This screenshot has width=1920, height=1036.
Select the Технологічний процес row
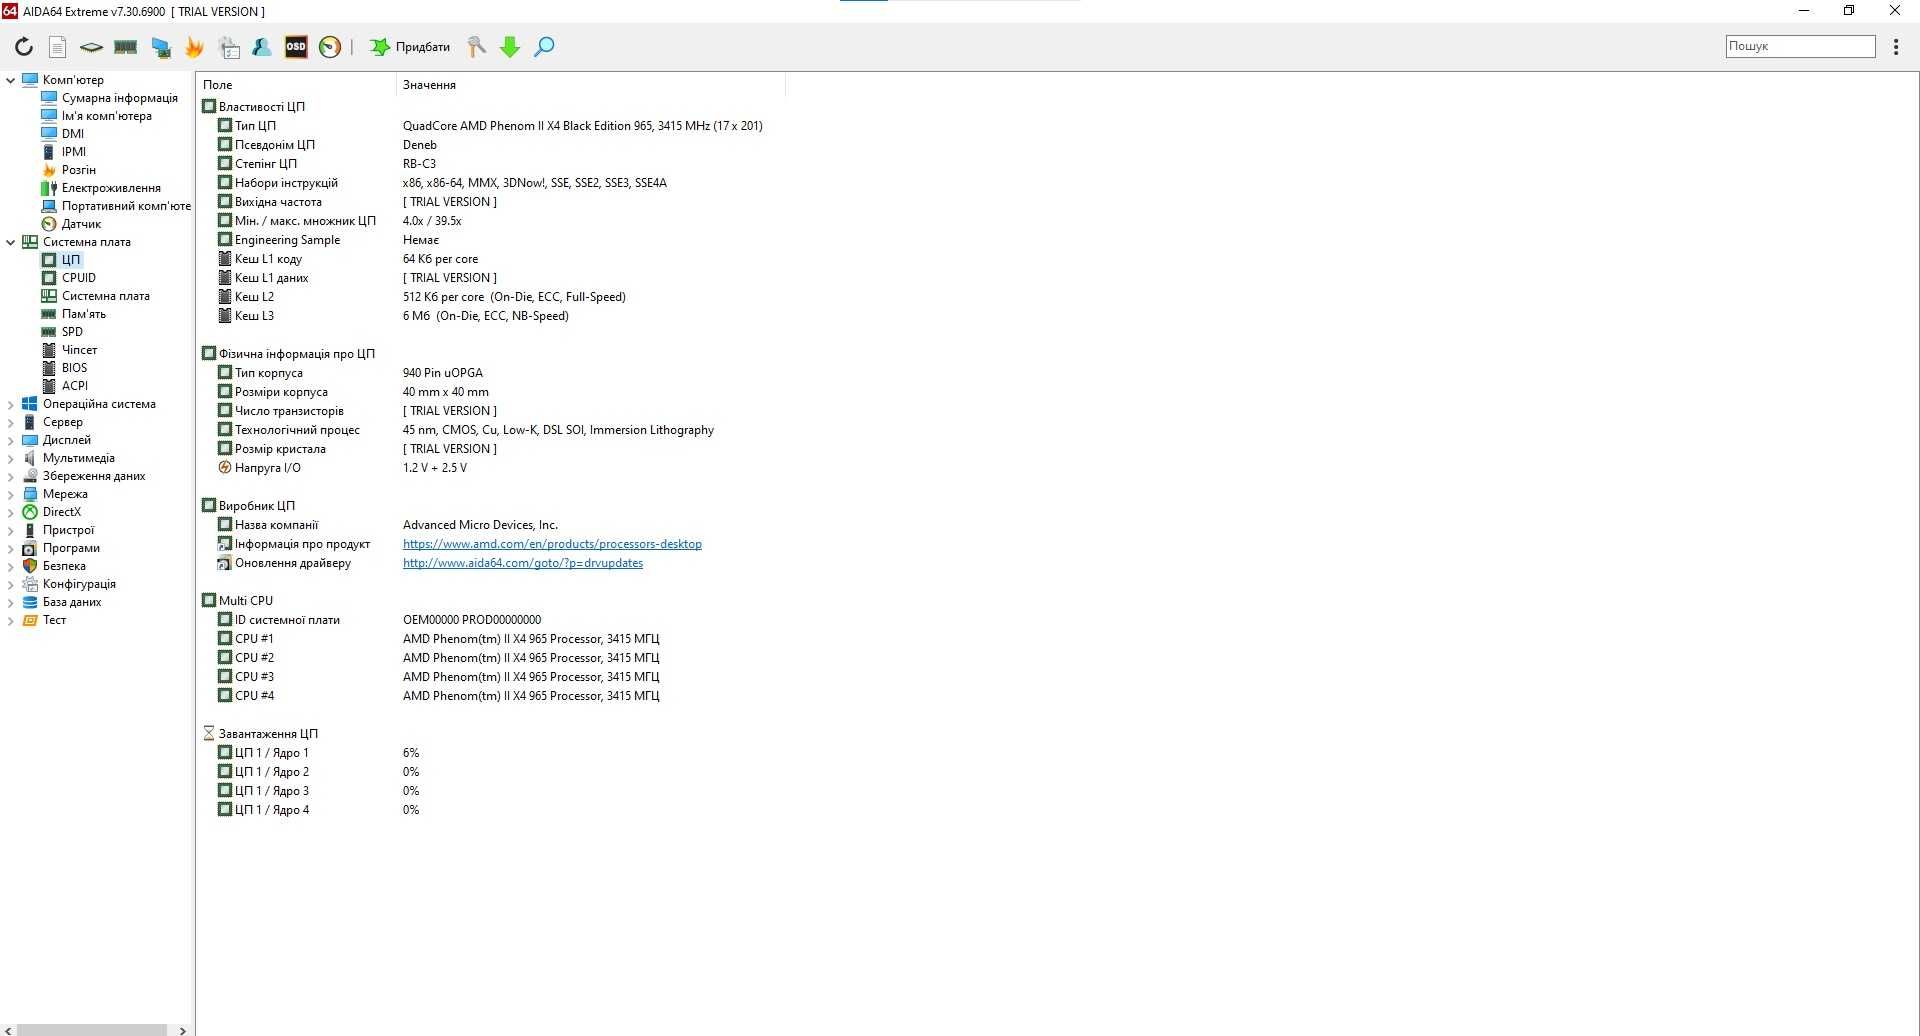point(490,430)
